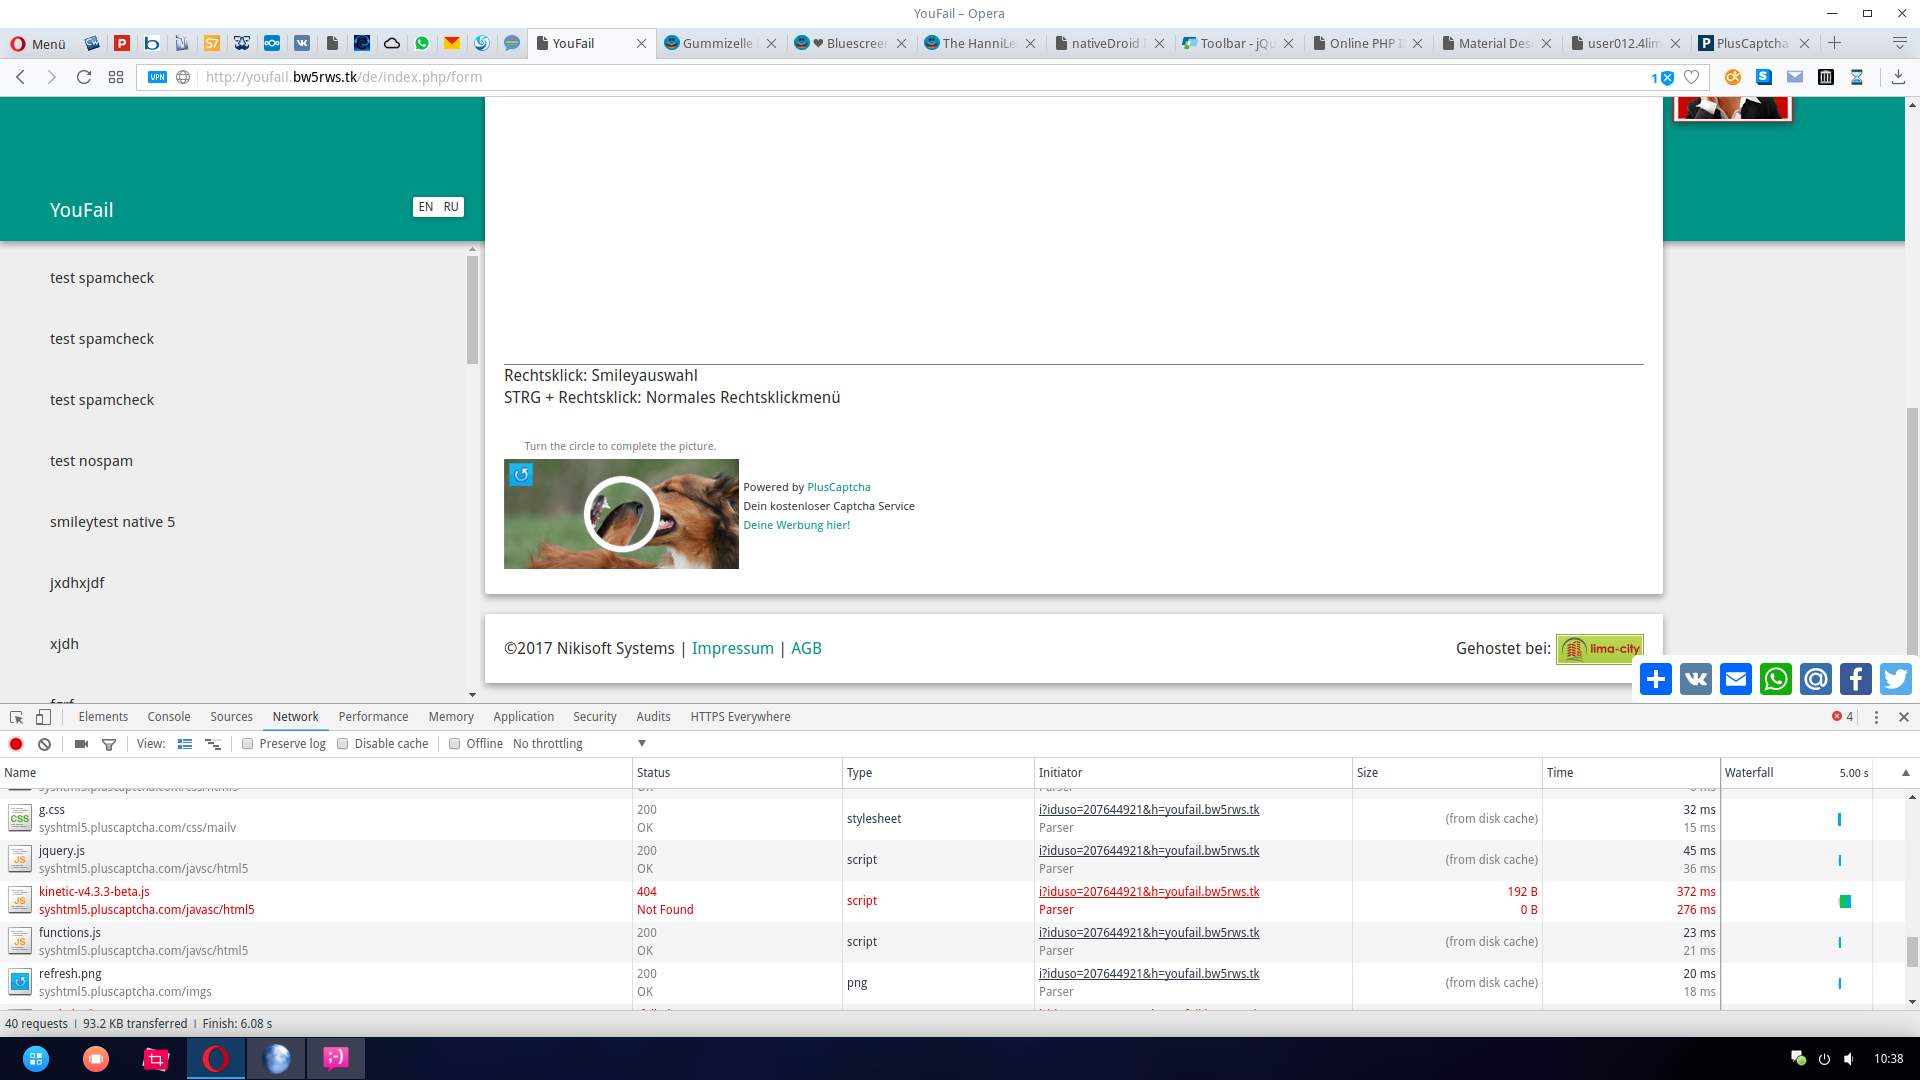Viewport: 1920px width, 1080px height.
Task: Click the captcha refresh icon
Action: tap(521, 475)
